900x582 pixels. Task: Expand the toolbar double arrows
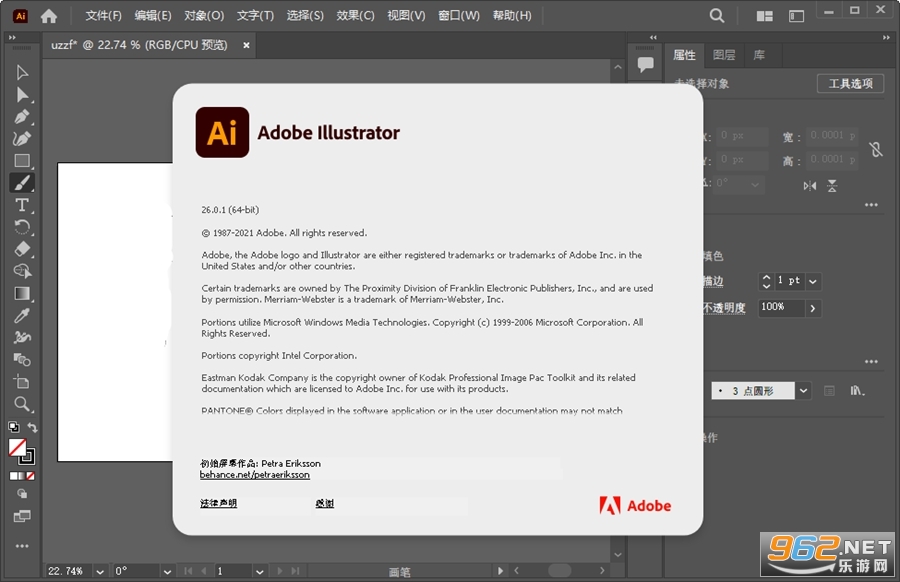(11, 37)
